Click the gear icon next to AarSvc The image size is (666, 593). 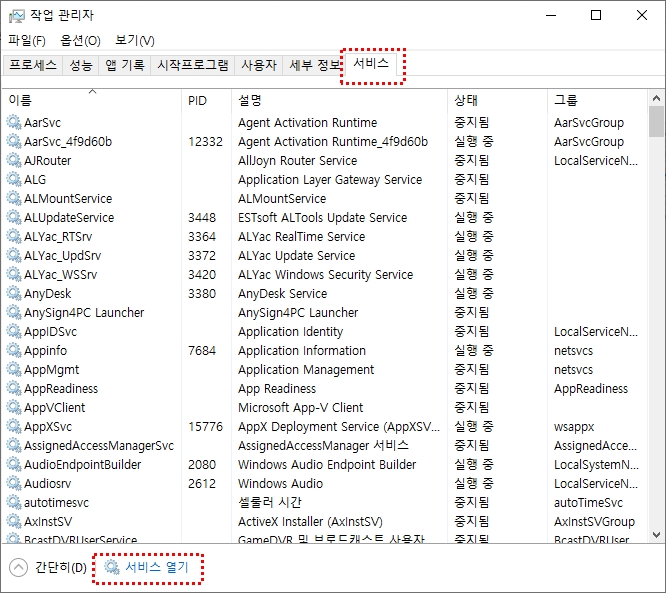(14, 122)
